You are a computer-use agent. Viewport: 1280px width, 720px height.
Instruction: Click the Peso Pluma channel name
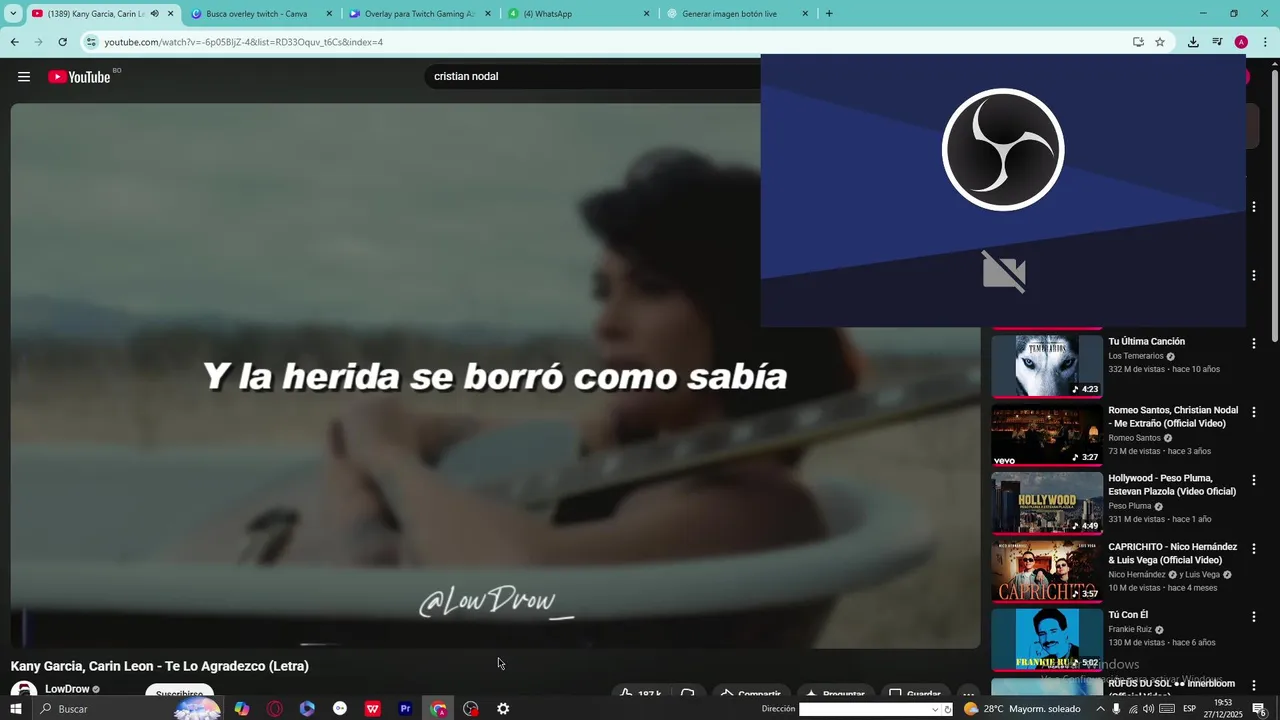tap(1130, 506)
